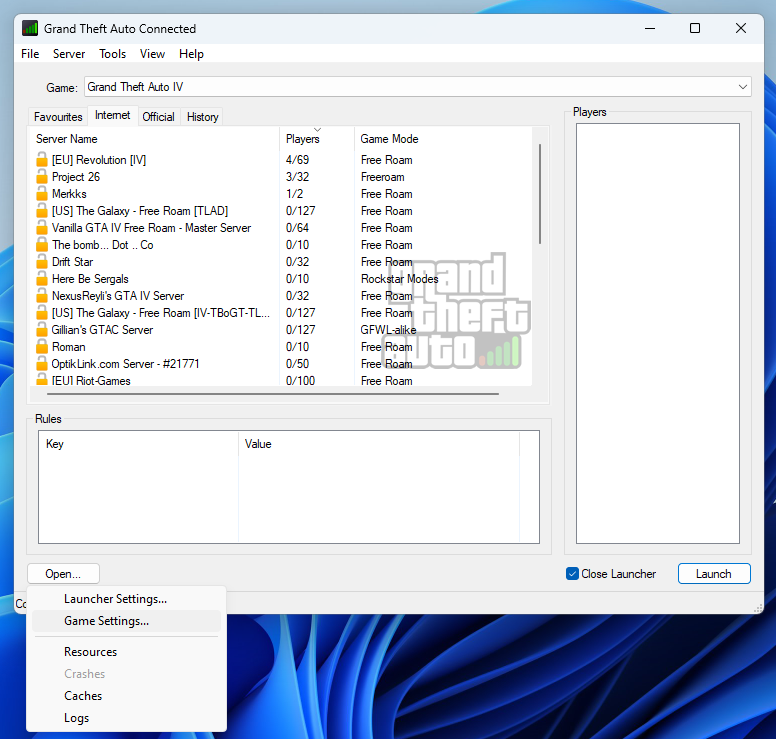Click lock icon beside Vanilla GTA IV Free Roam

click(x=42, y=228)
